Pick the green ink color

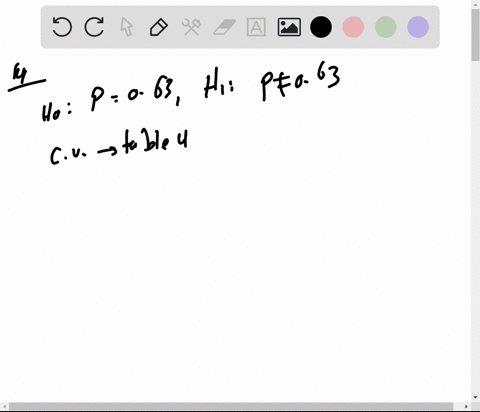point(386,27)
